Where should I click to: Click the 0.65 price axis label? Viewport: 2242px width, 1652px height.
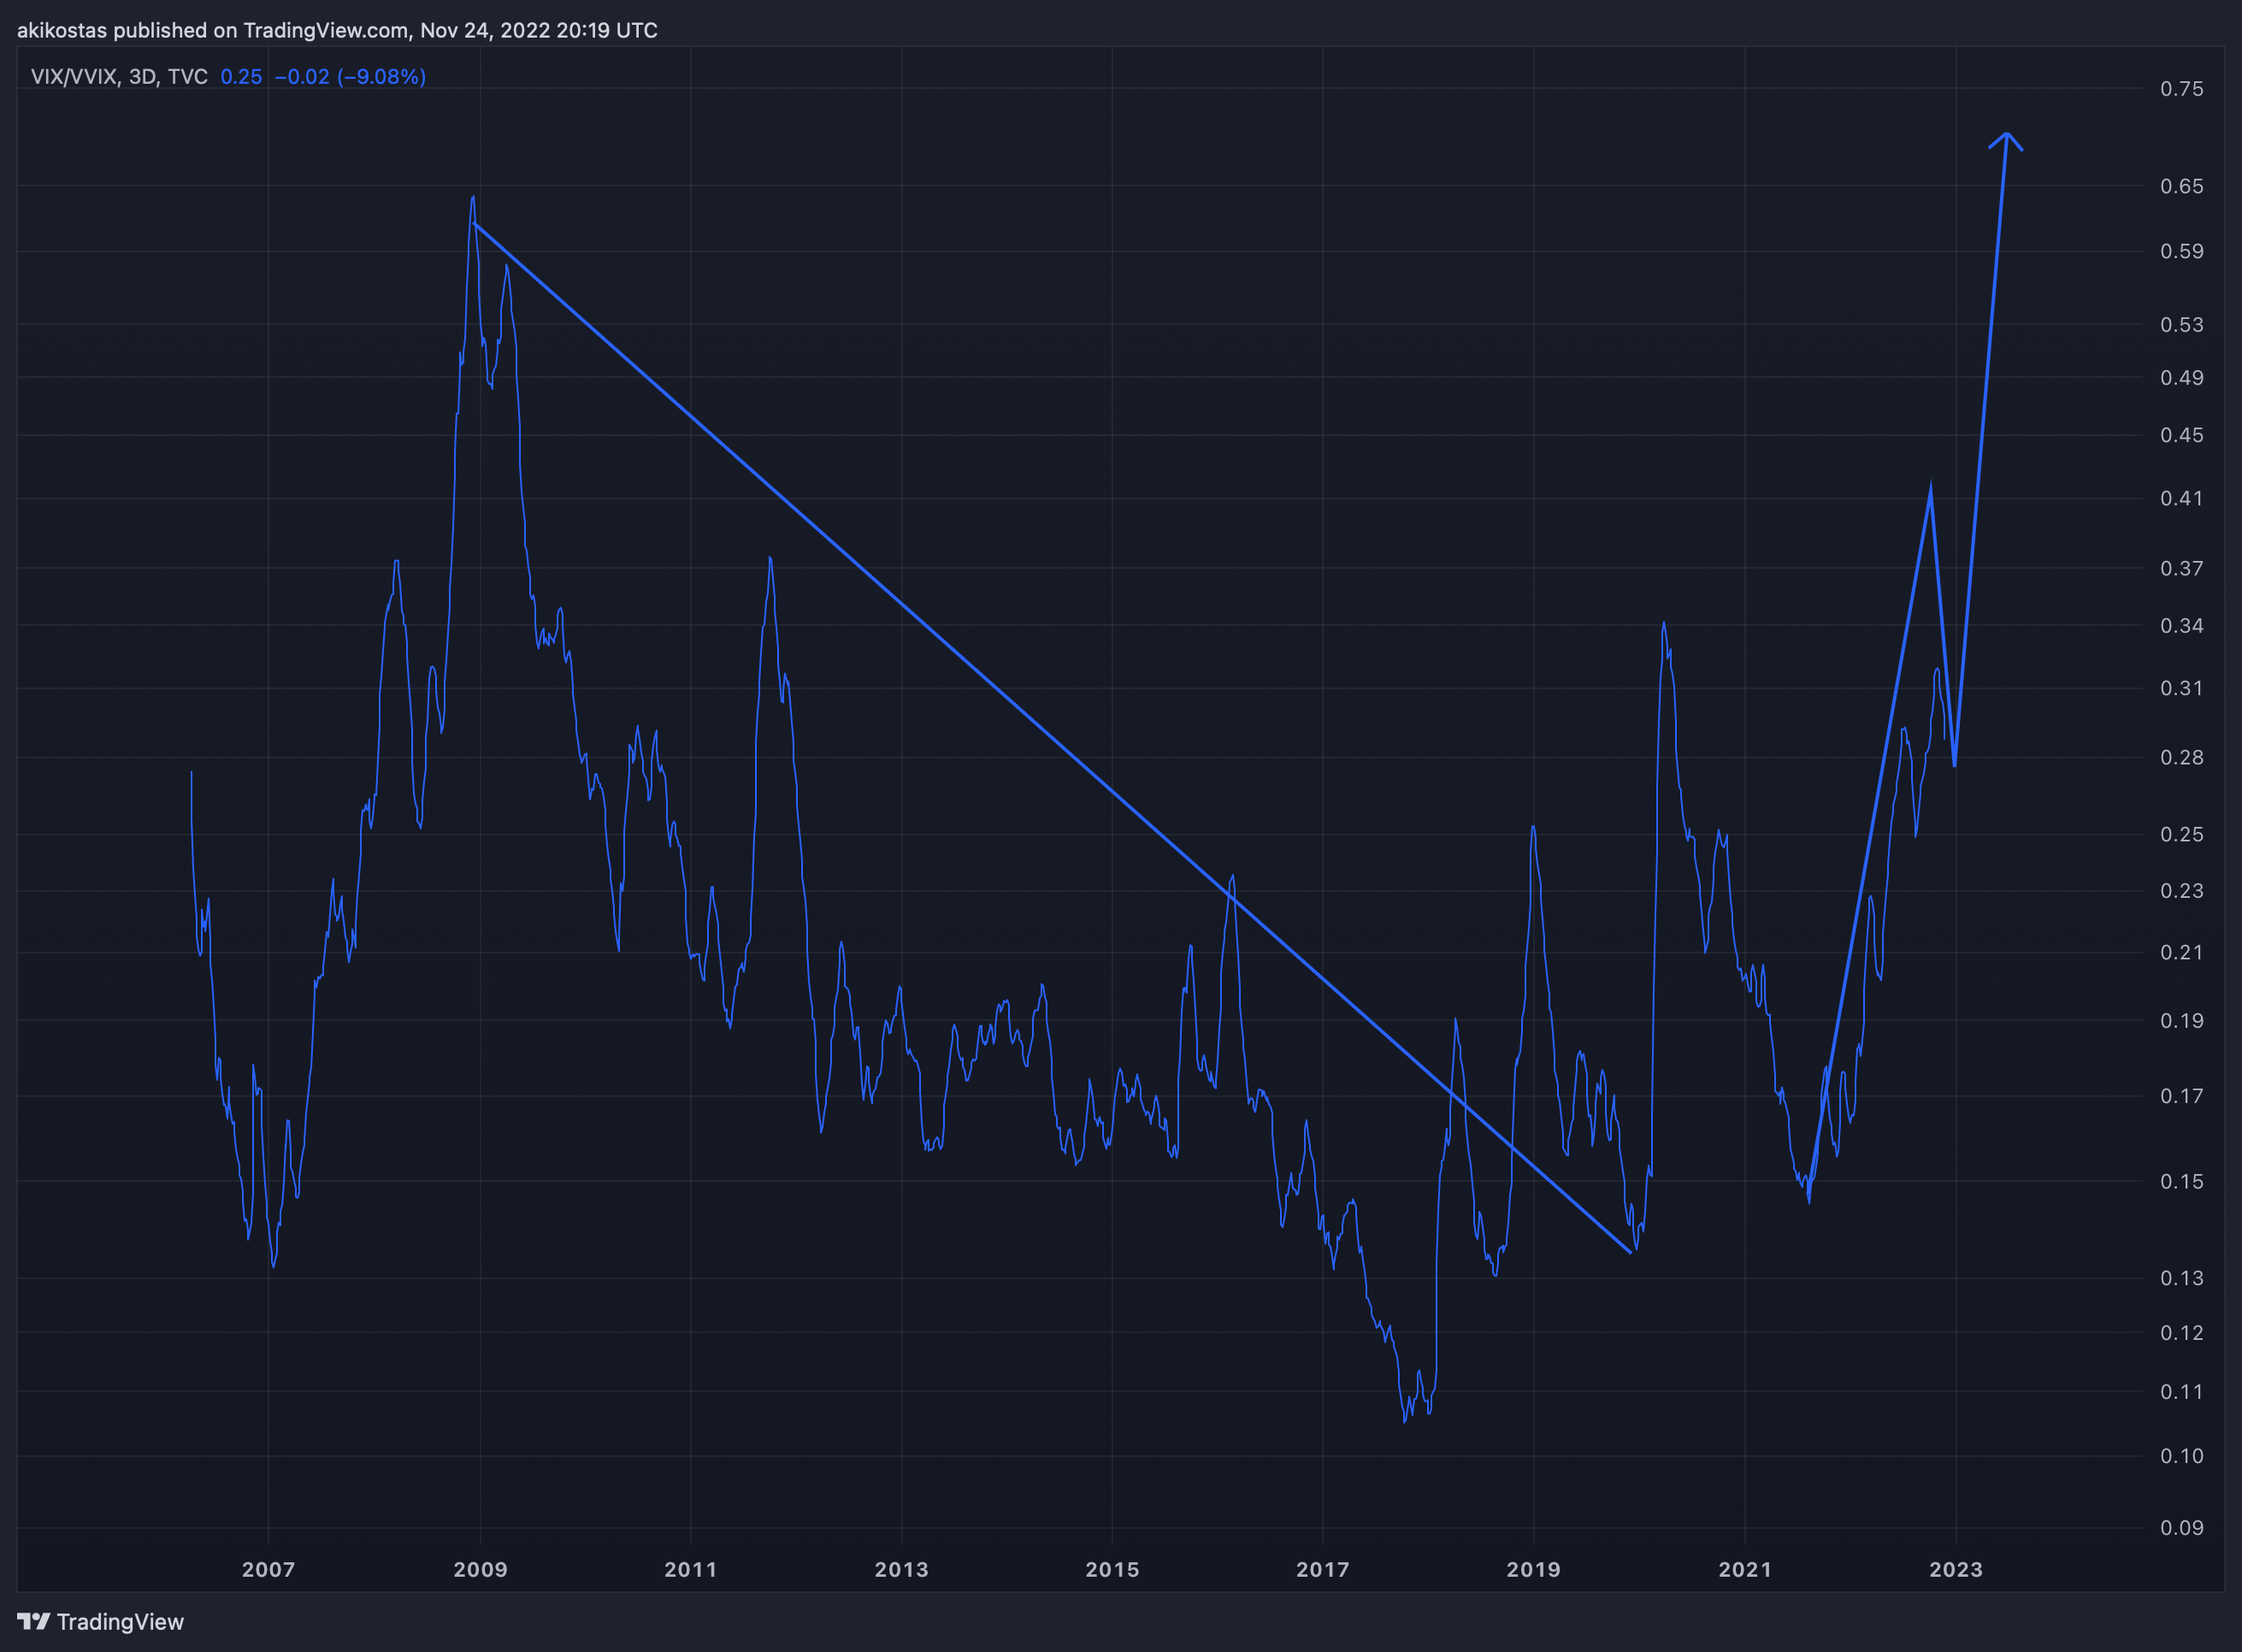tap(2182, 186)
